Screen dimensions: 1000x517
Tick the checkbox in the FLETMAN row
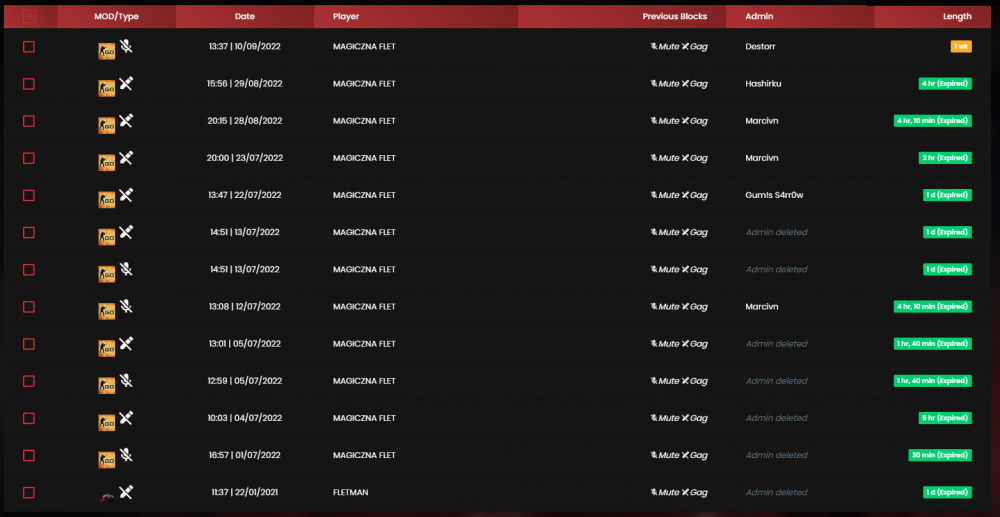tap(29, 492)
